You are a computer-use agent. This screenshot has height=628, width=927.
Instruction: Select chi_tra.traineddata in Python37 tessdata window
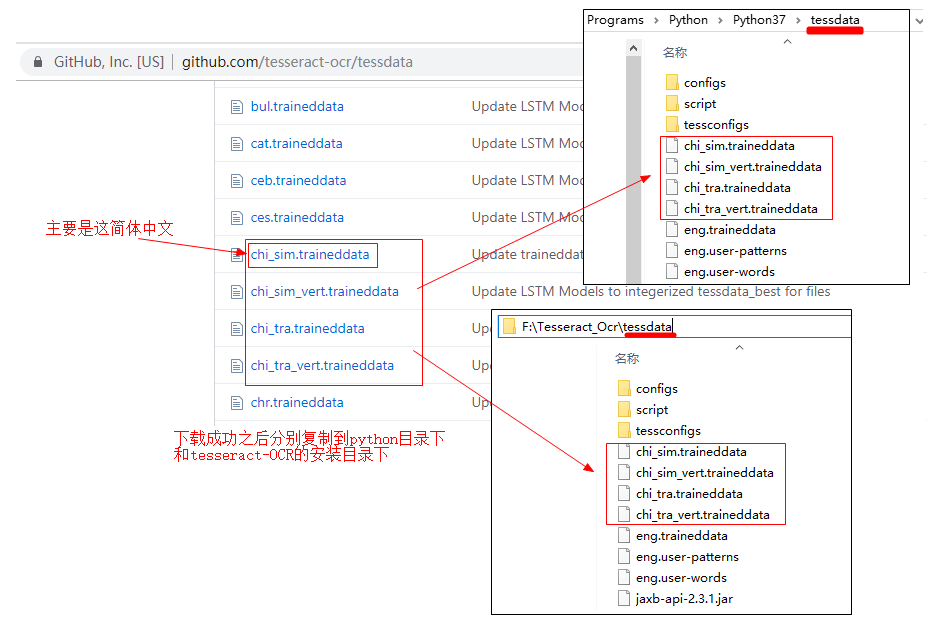tap(737, 187)
